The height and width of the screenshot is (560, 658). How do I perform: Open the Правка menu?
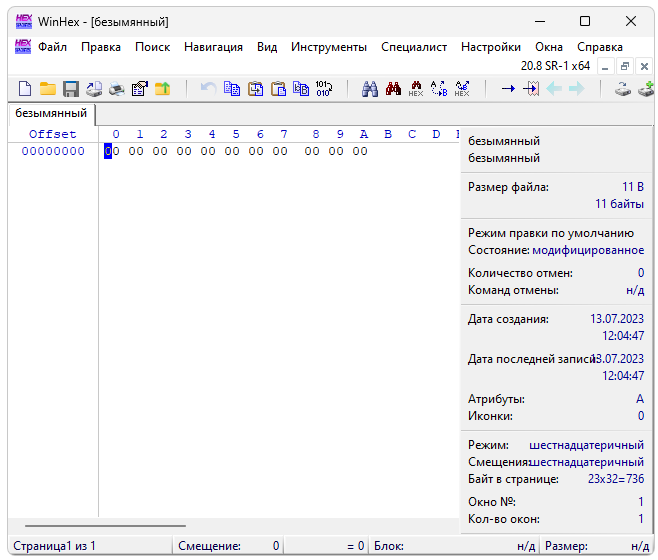[101, 47]
